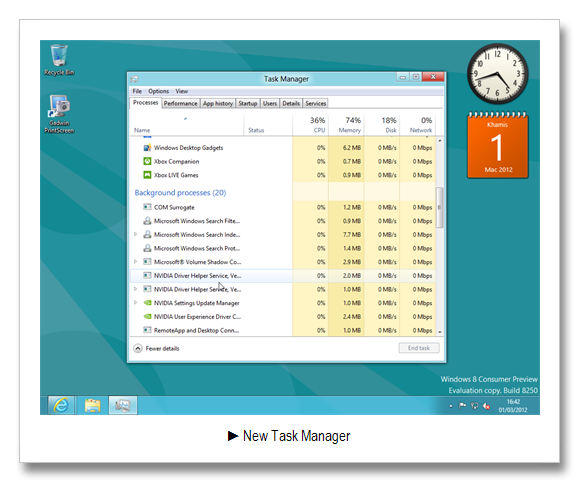Switch to the Users tab

click(270, 104)
